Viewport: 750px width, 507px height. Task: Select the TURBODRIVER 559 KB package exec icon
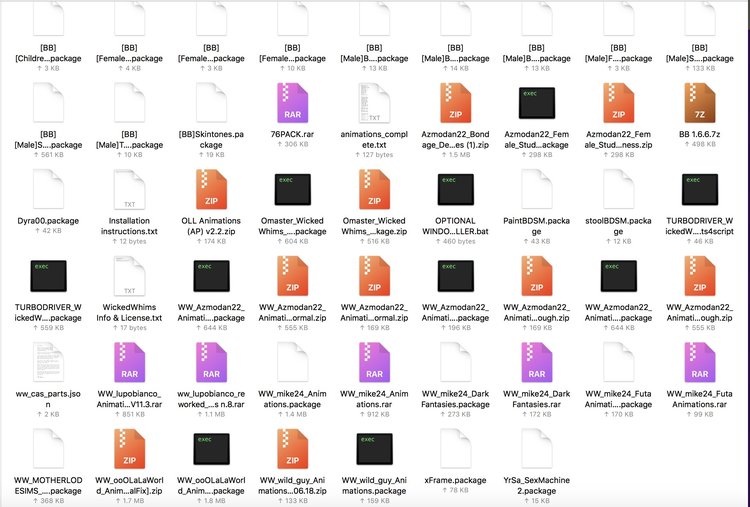48,276
